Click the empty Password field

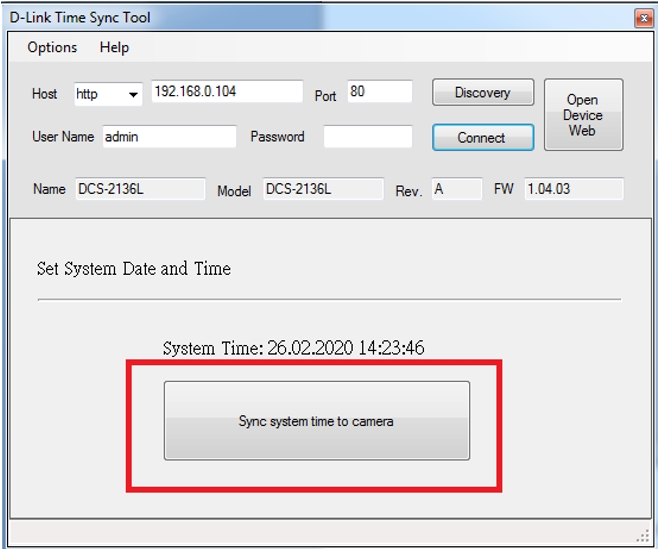pos(367,137)
